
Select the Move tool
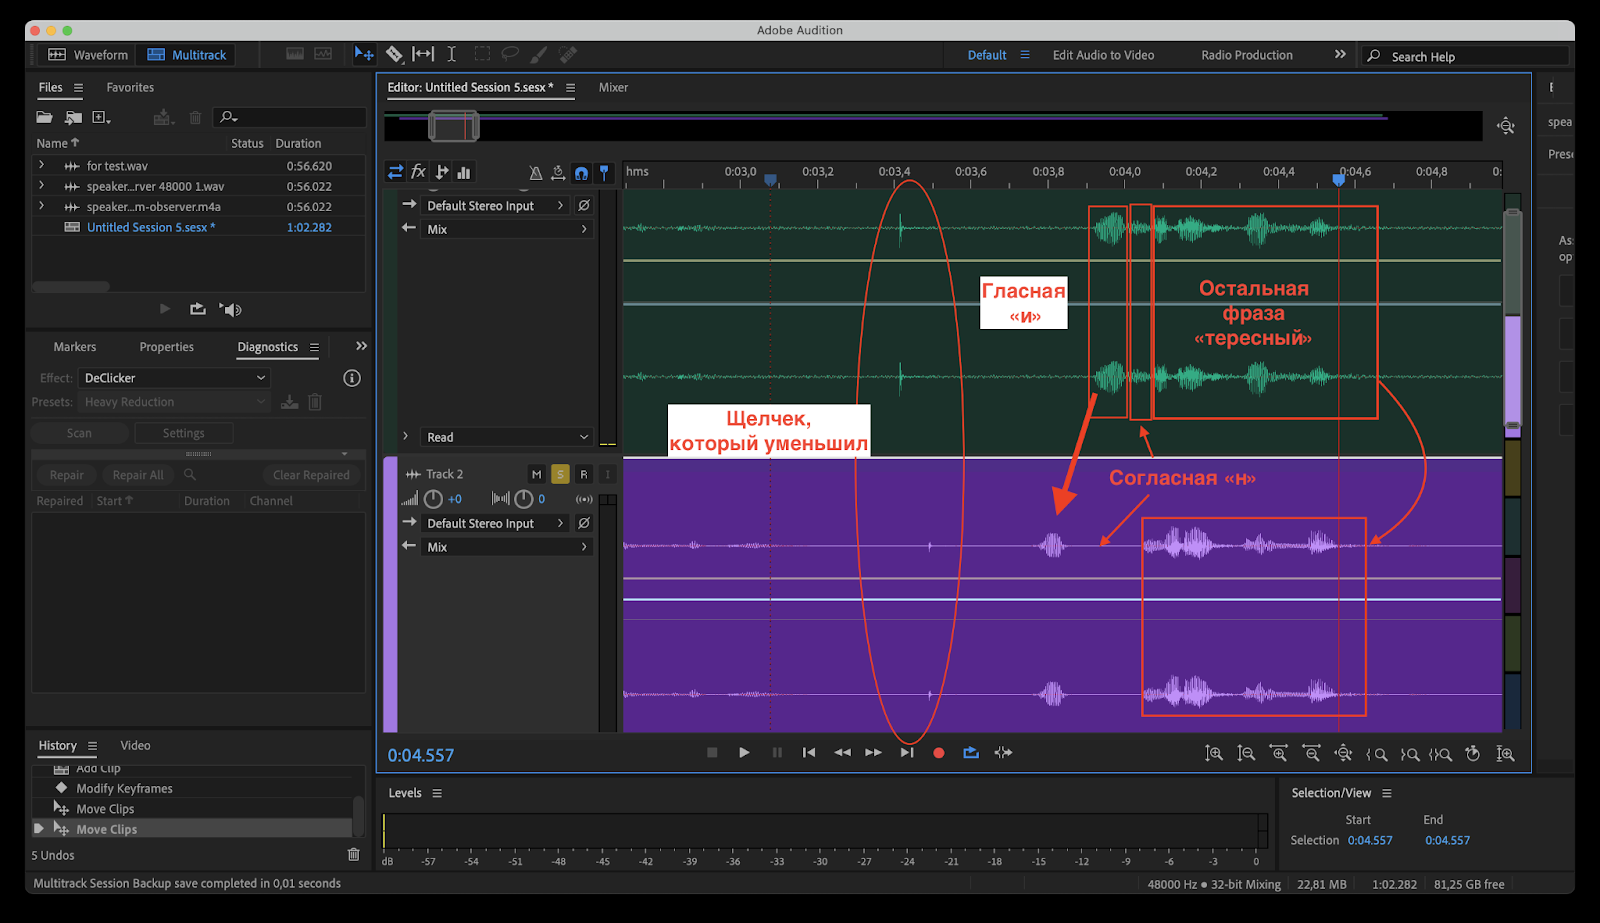pyautogui.click(x=364, y=54)
